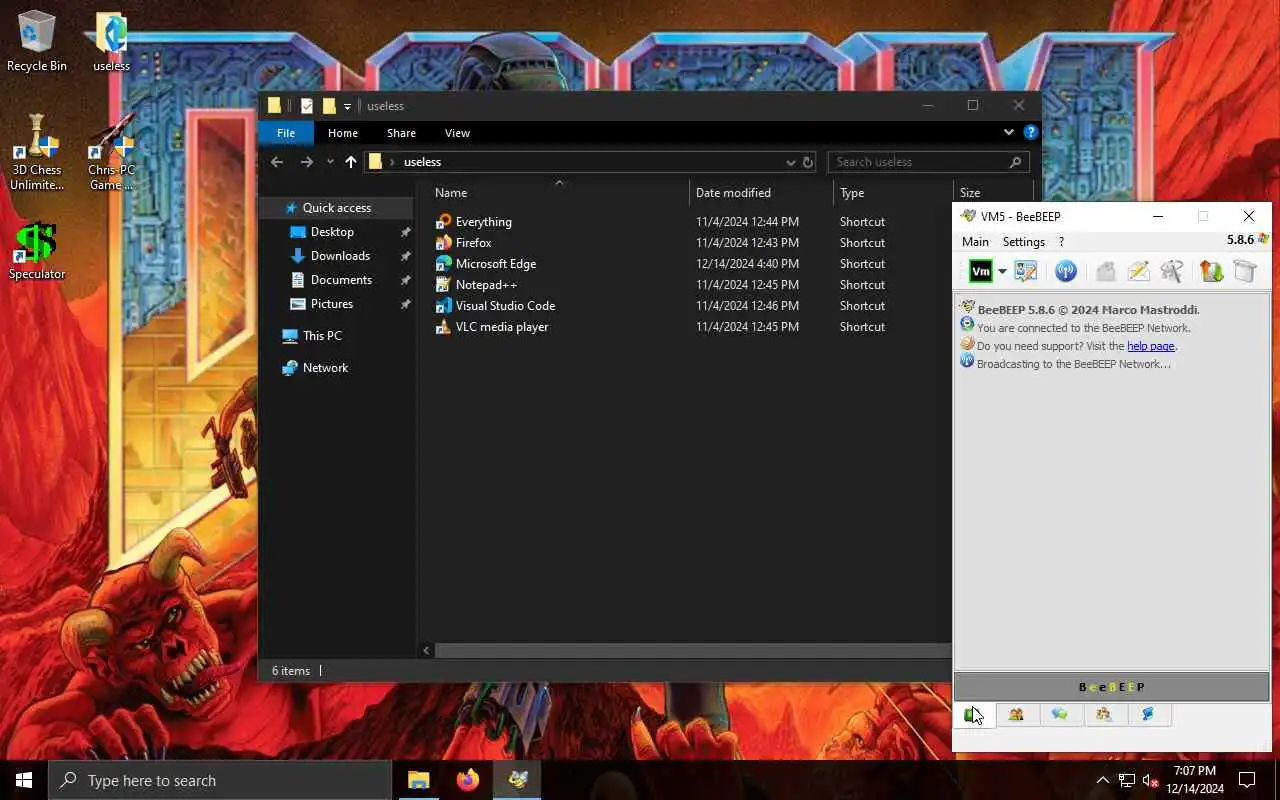The height and width of the screenshot is (800, 1280).
Task: Select the 3D Chess Unlimited desktop icon
Action: tap(37, 153)
